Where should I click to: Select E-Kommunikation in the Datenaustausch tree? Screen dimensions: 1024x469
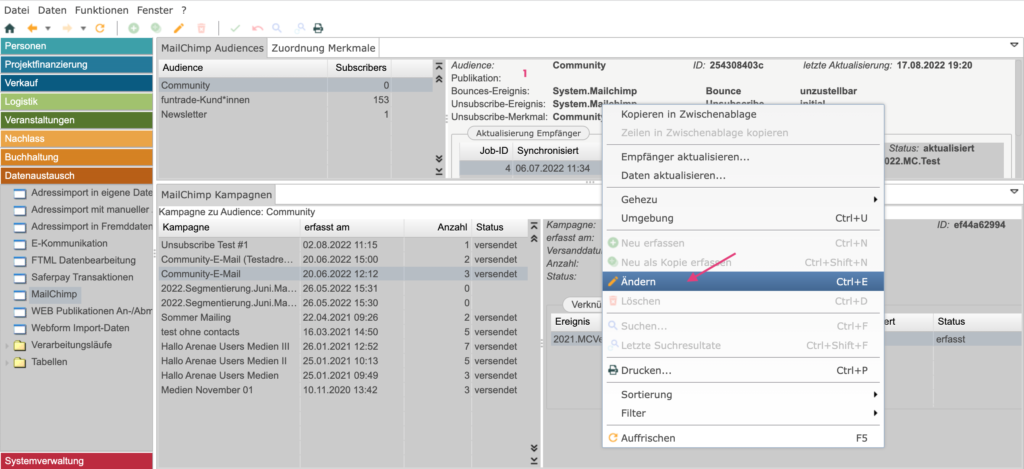coord(69,243)
